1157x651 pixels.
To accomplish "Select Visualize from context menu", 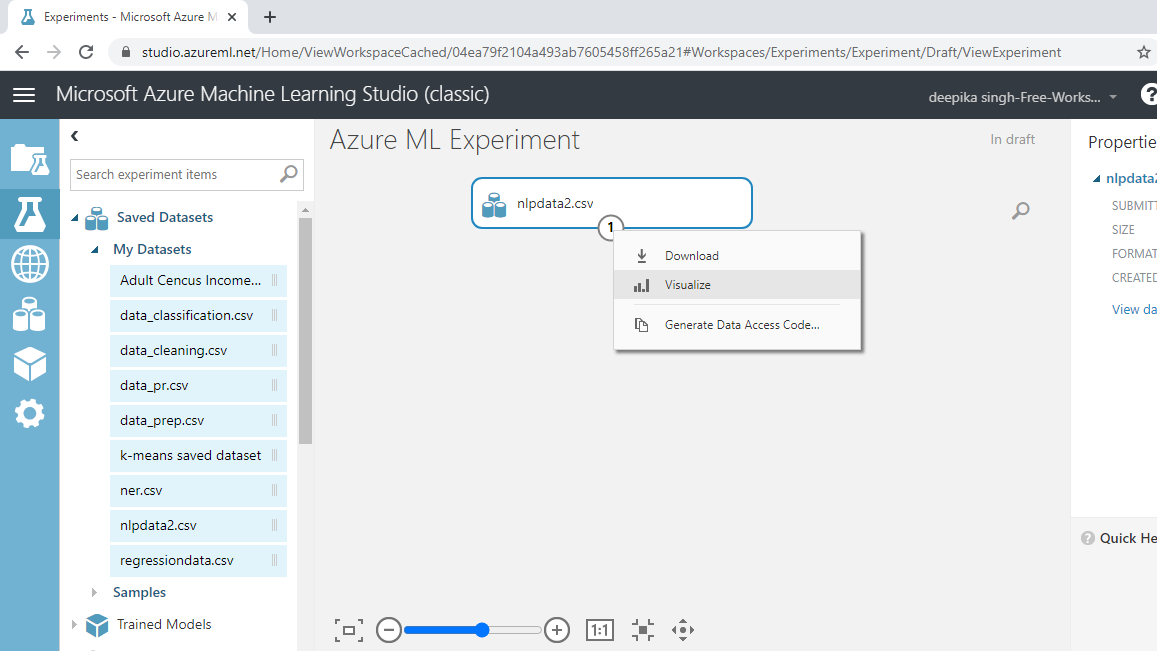I will point(737,285).
